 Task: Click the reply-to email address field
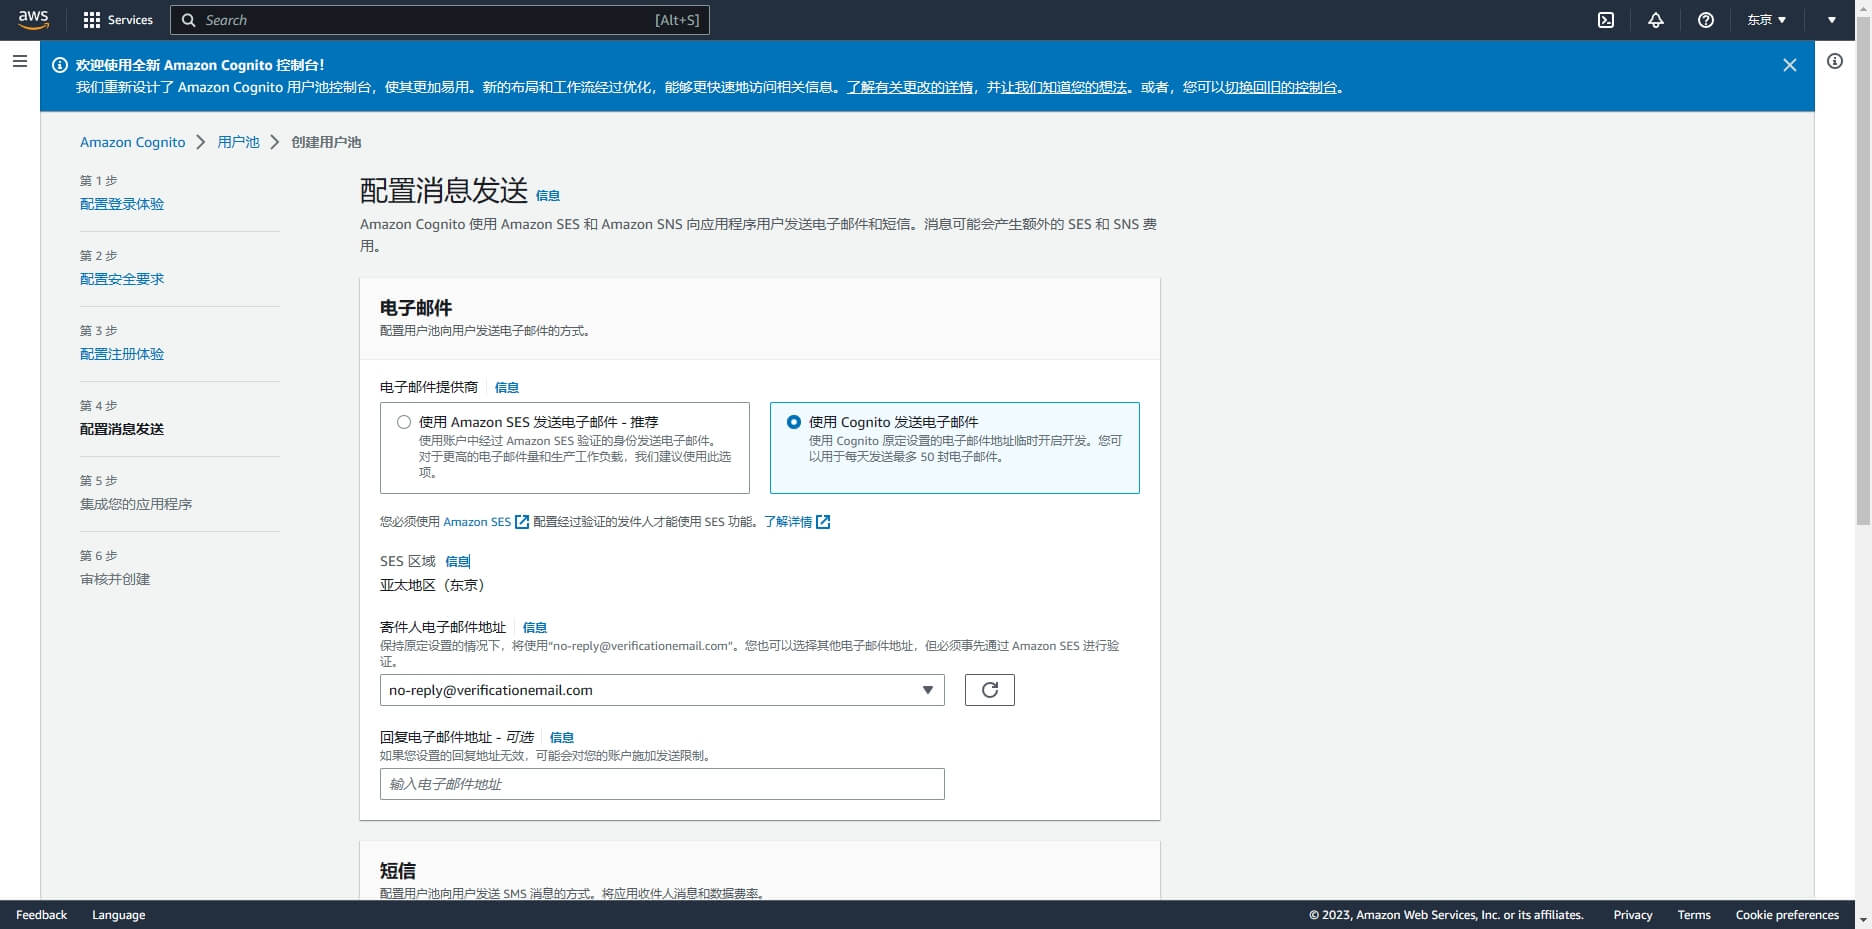[661, 784]
